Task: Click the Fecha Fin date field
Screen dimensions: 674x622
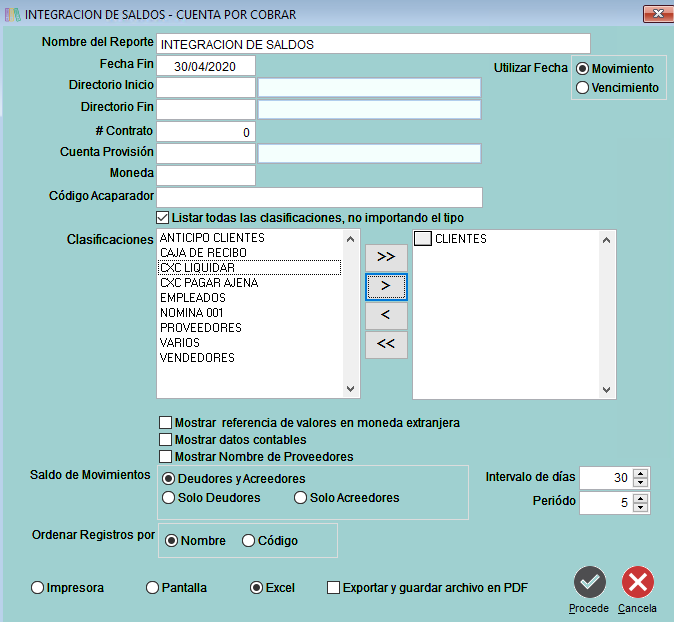Action: click(206, 66)
